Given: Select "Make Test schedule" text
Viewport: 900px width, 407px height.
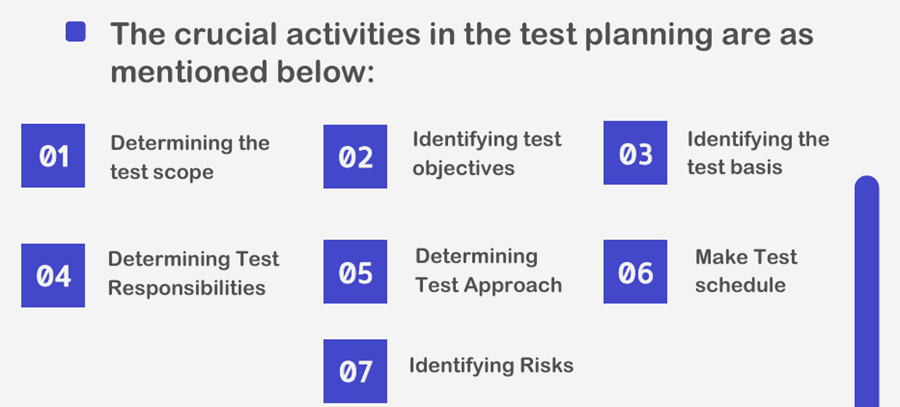Looking at the screenshot, I should [746, 270].
